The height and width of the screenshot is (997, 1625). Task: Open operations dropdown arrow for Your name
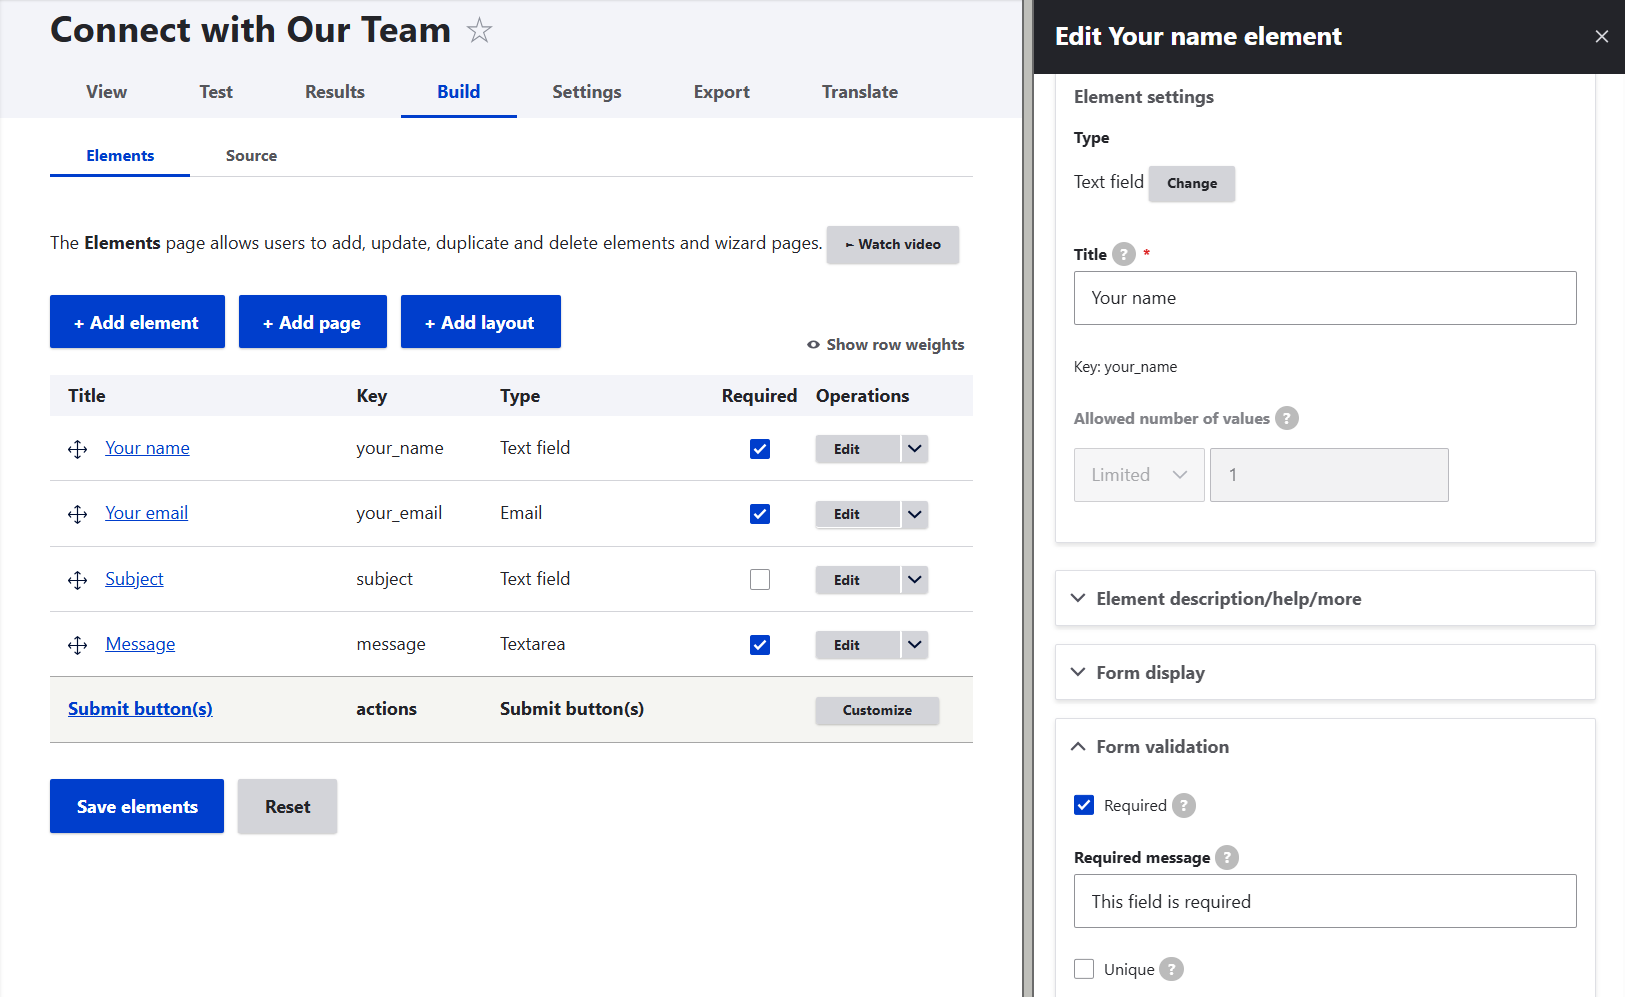tap(915, 449)
